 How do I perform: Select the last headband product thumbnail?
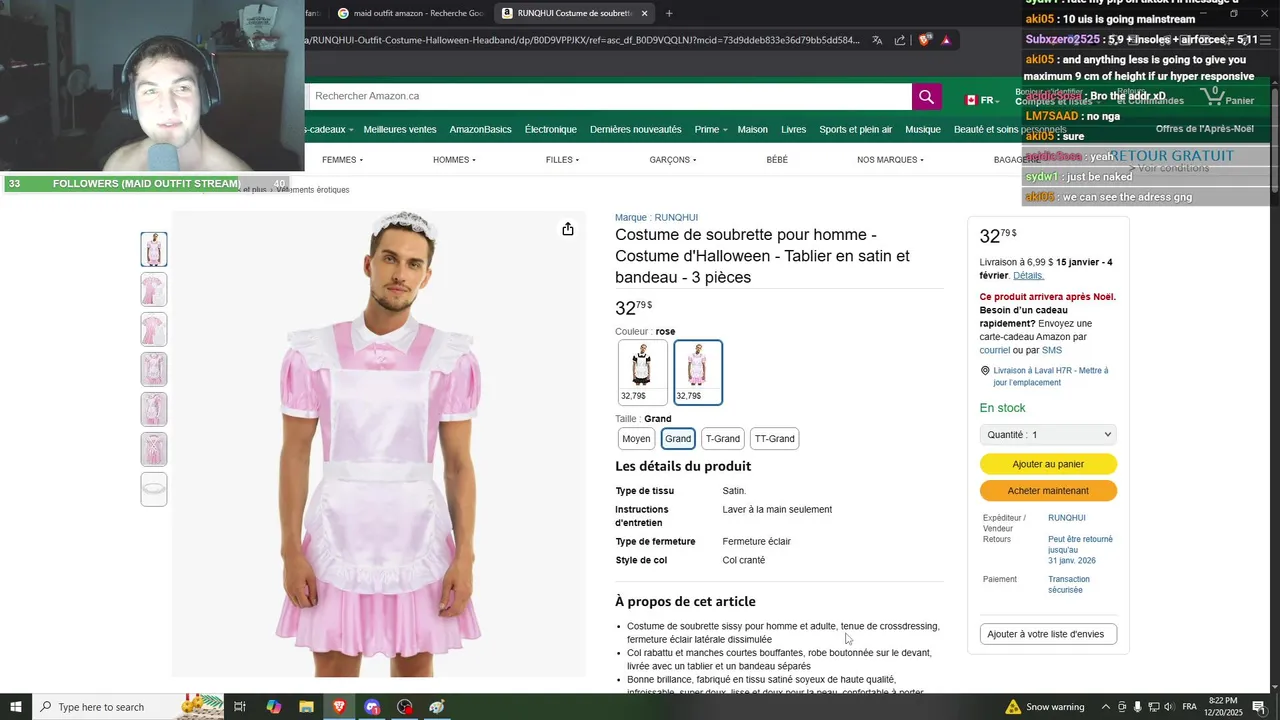coord(154,489)
